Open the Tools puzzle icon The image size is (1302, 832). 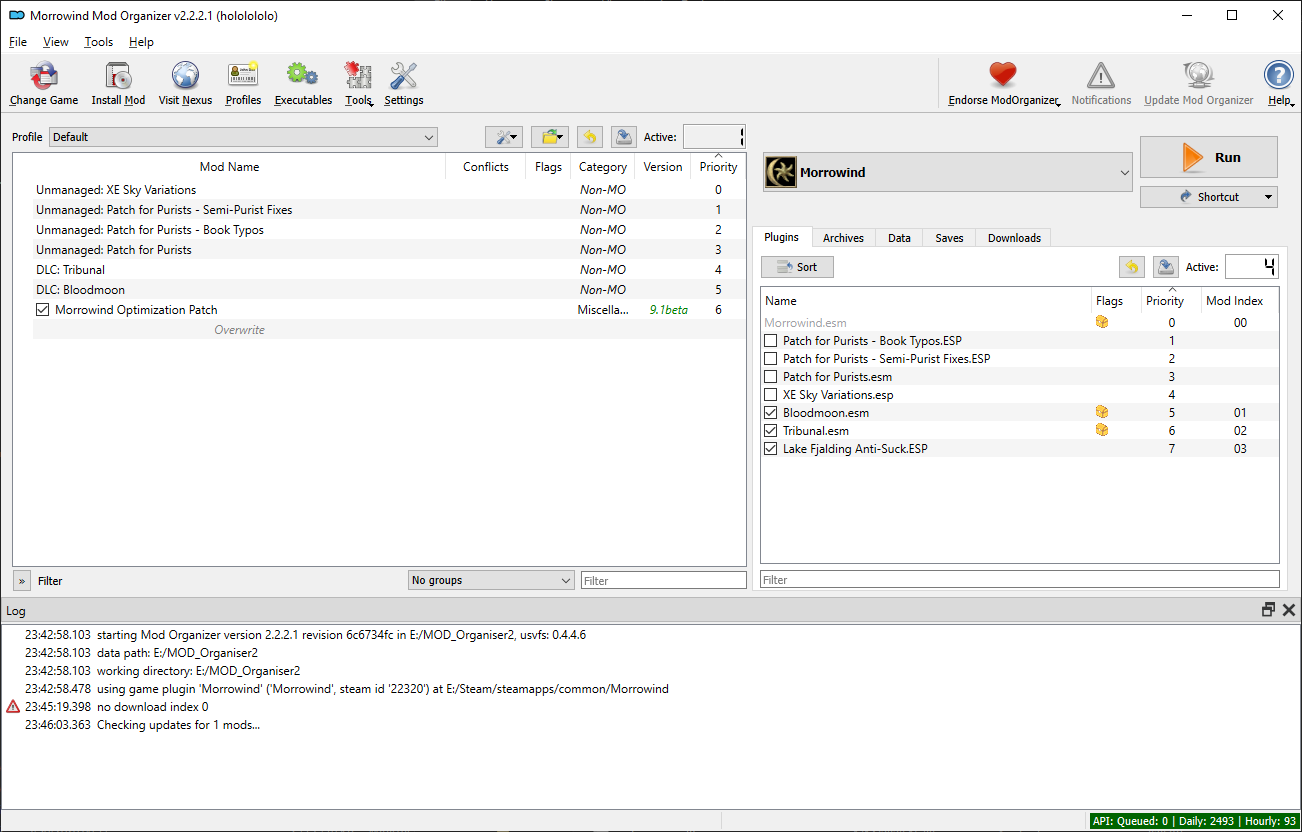pos(358,76)
